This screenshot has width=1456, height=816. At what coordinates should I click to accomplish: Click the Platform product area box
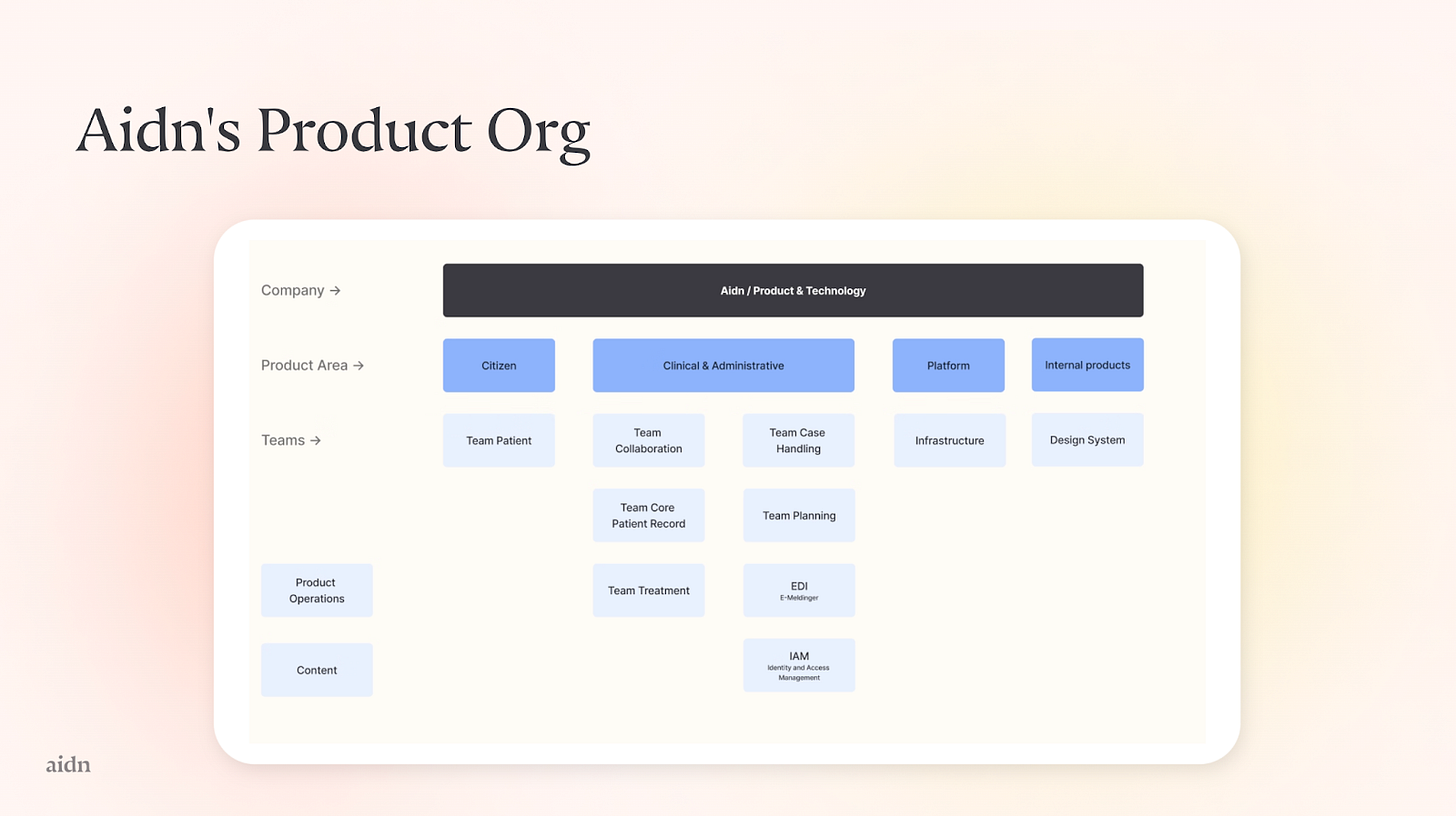click(949, 365)
